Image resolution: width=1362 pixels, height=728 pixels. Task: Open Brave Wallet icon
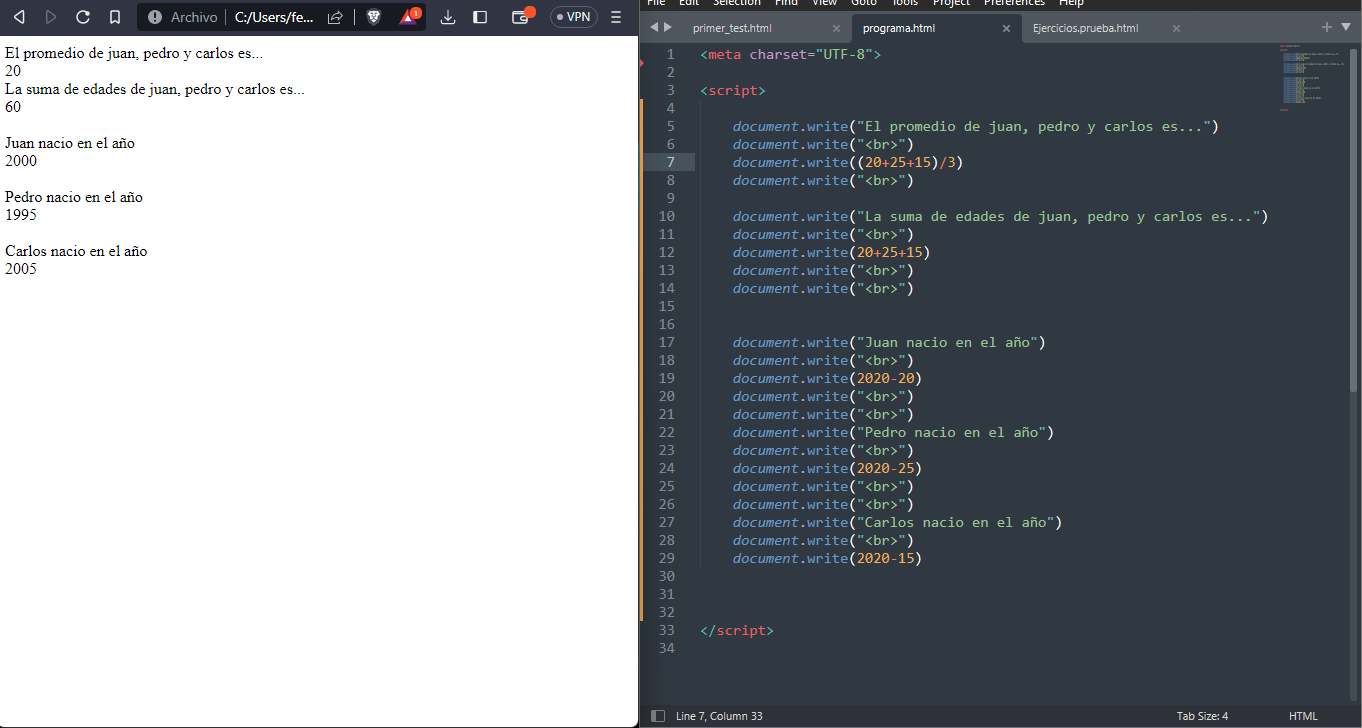coord(520,17)
